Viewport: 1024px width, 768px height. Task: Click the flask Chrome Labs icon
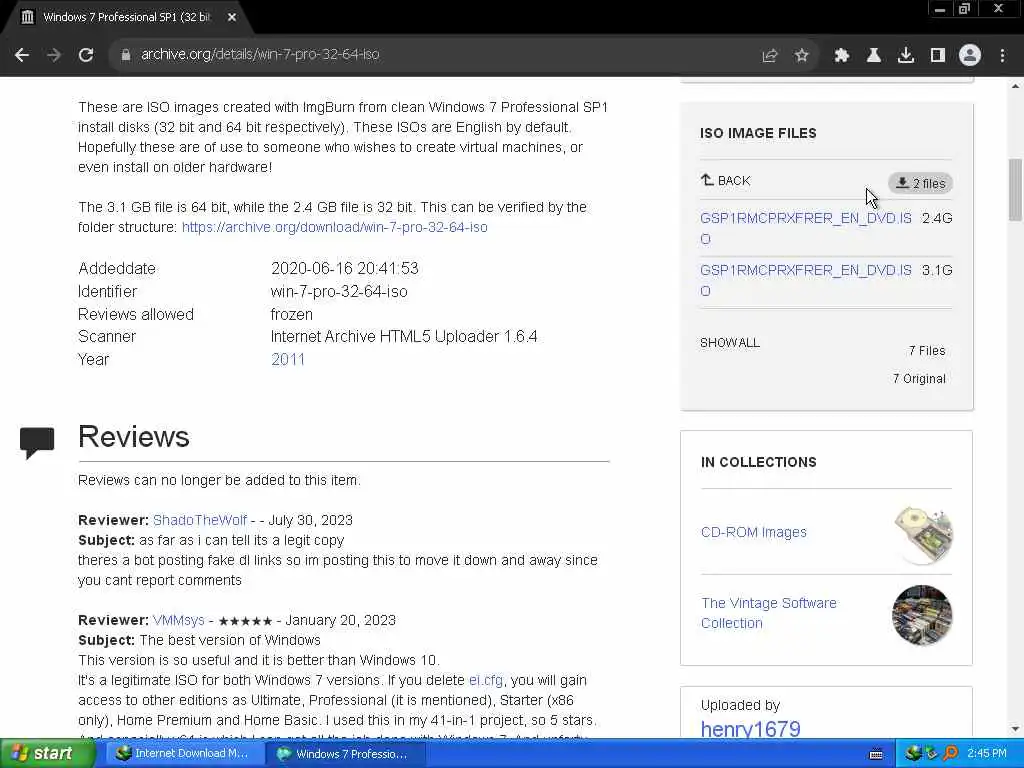click(873, 56)
